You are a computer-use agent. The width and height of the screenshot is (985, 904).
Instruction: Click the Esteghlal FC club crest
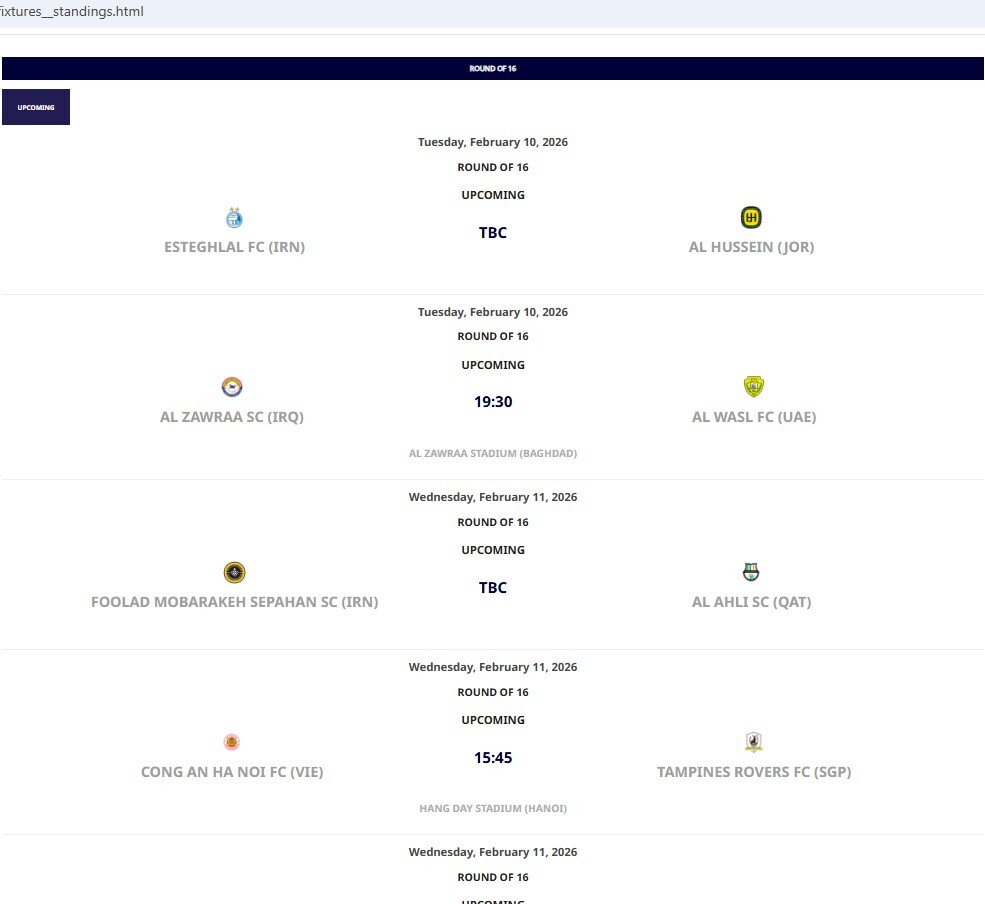[234, 218]
